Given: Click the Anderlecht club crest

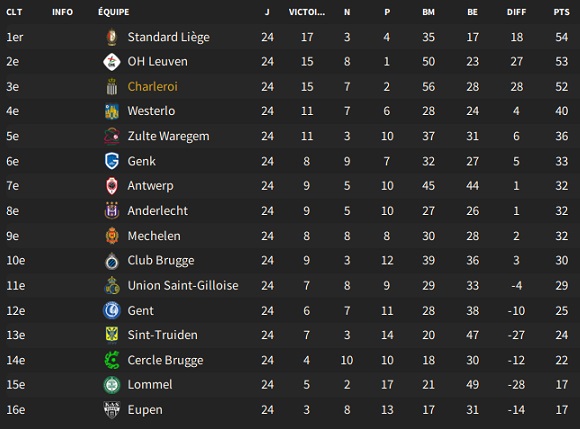Looking at the screenshot, I should pos(112,211).
